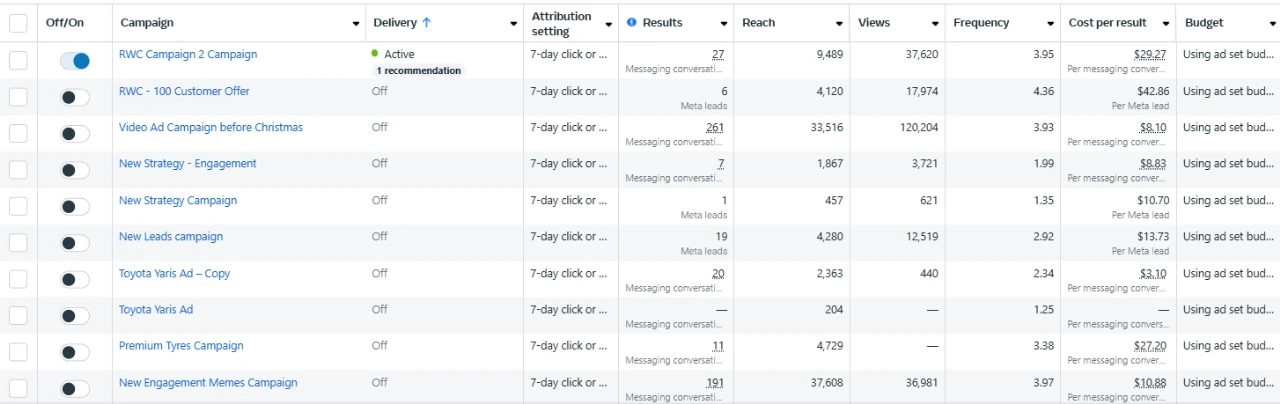The width and height of the screenshot is (1280, 404).
Task: Click the green Active status dot
Action: pos(374,54)
